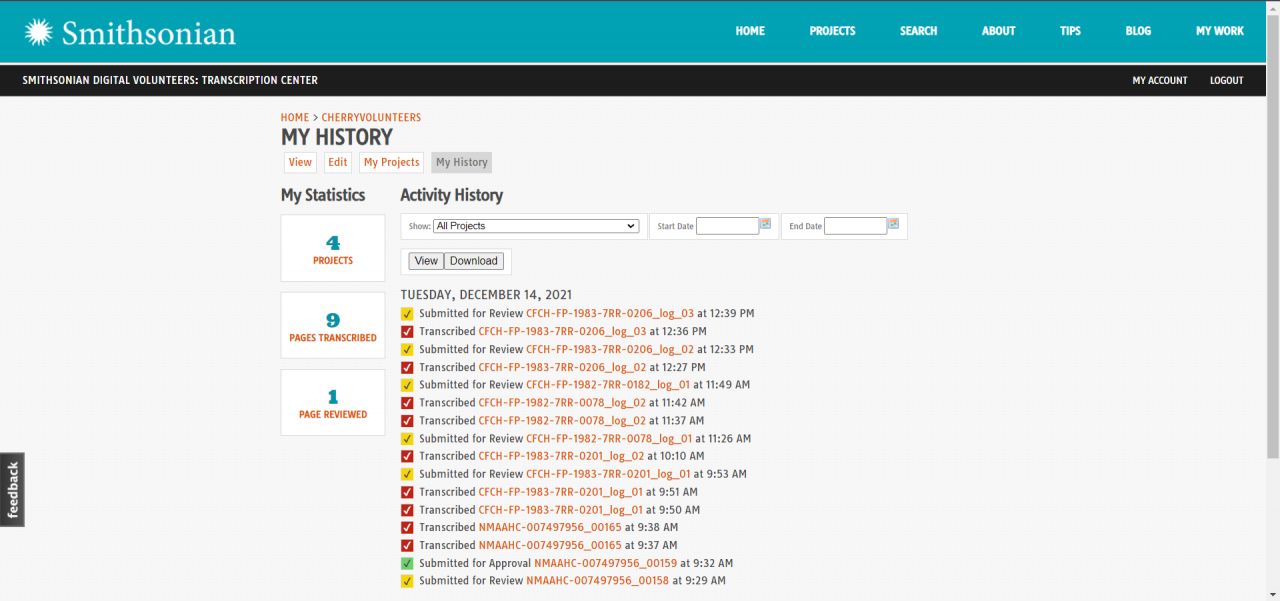Screen dimensions: 1280x601
Task: Click the Start Date input field
Action: pos(727,226)
